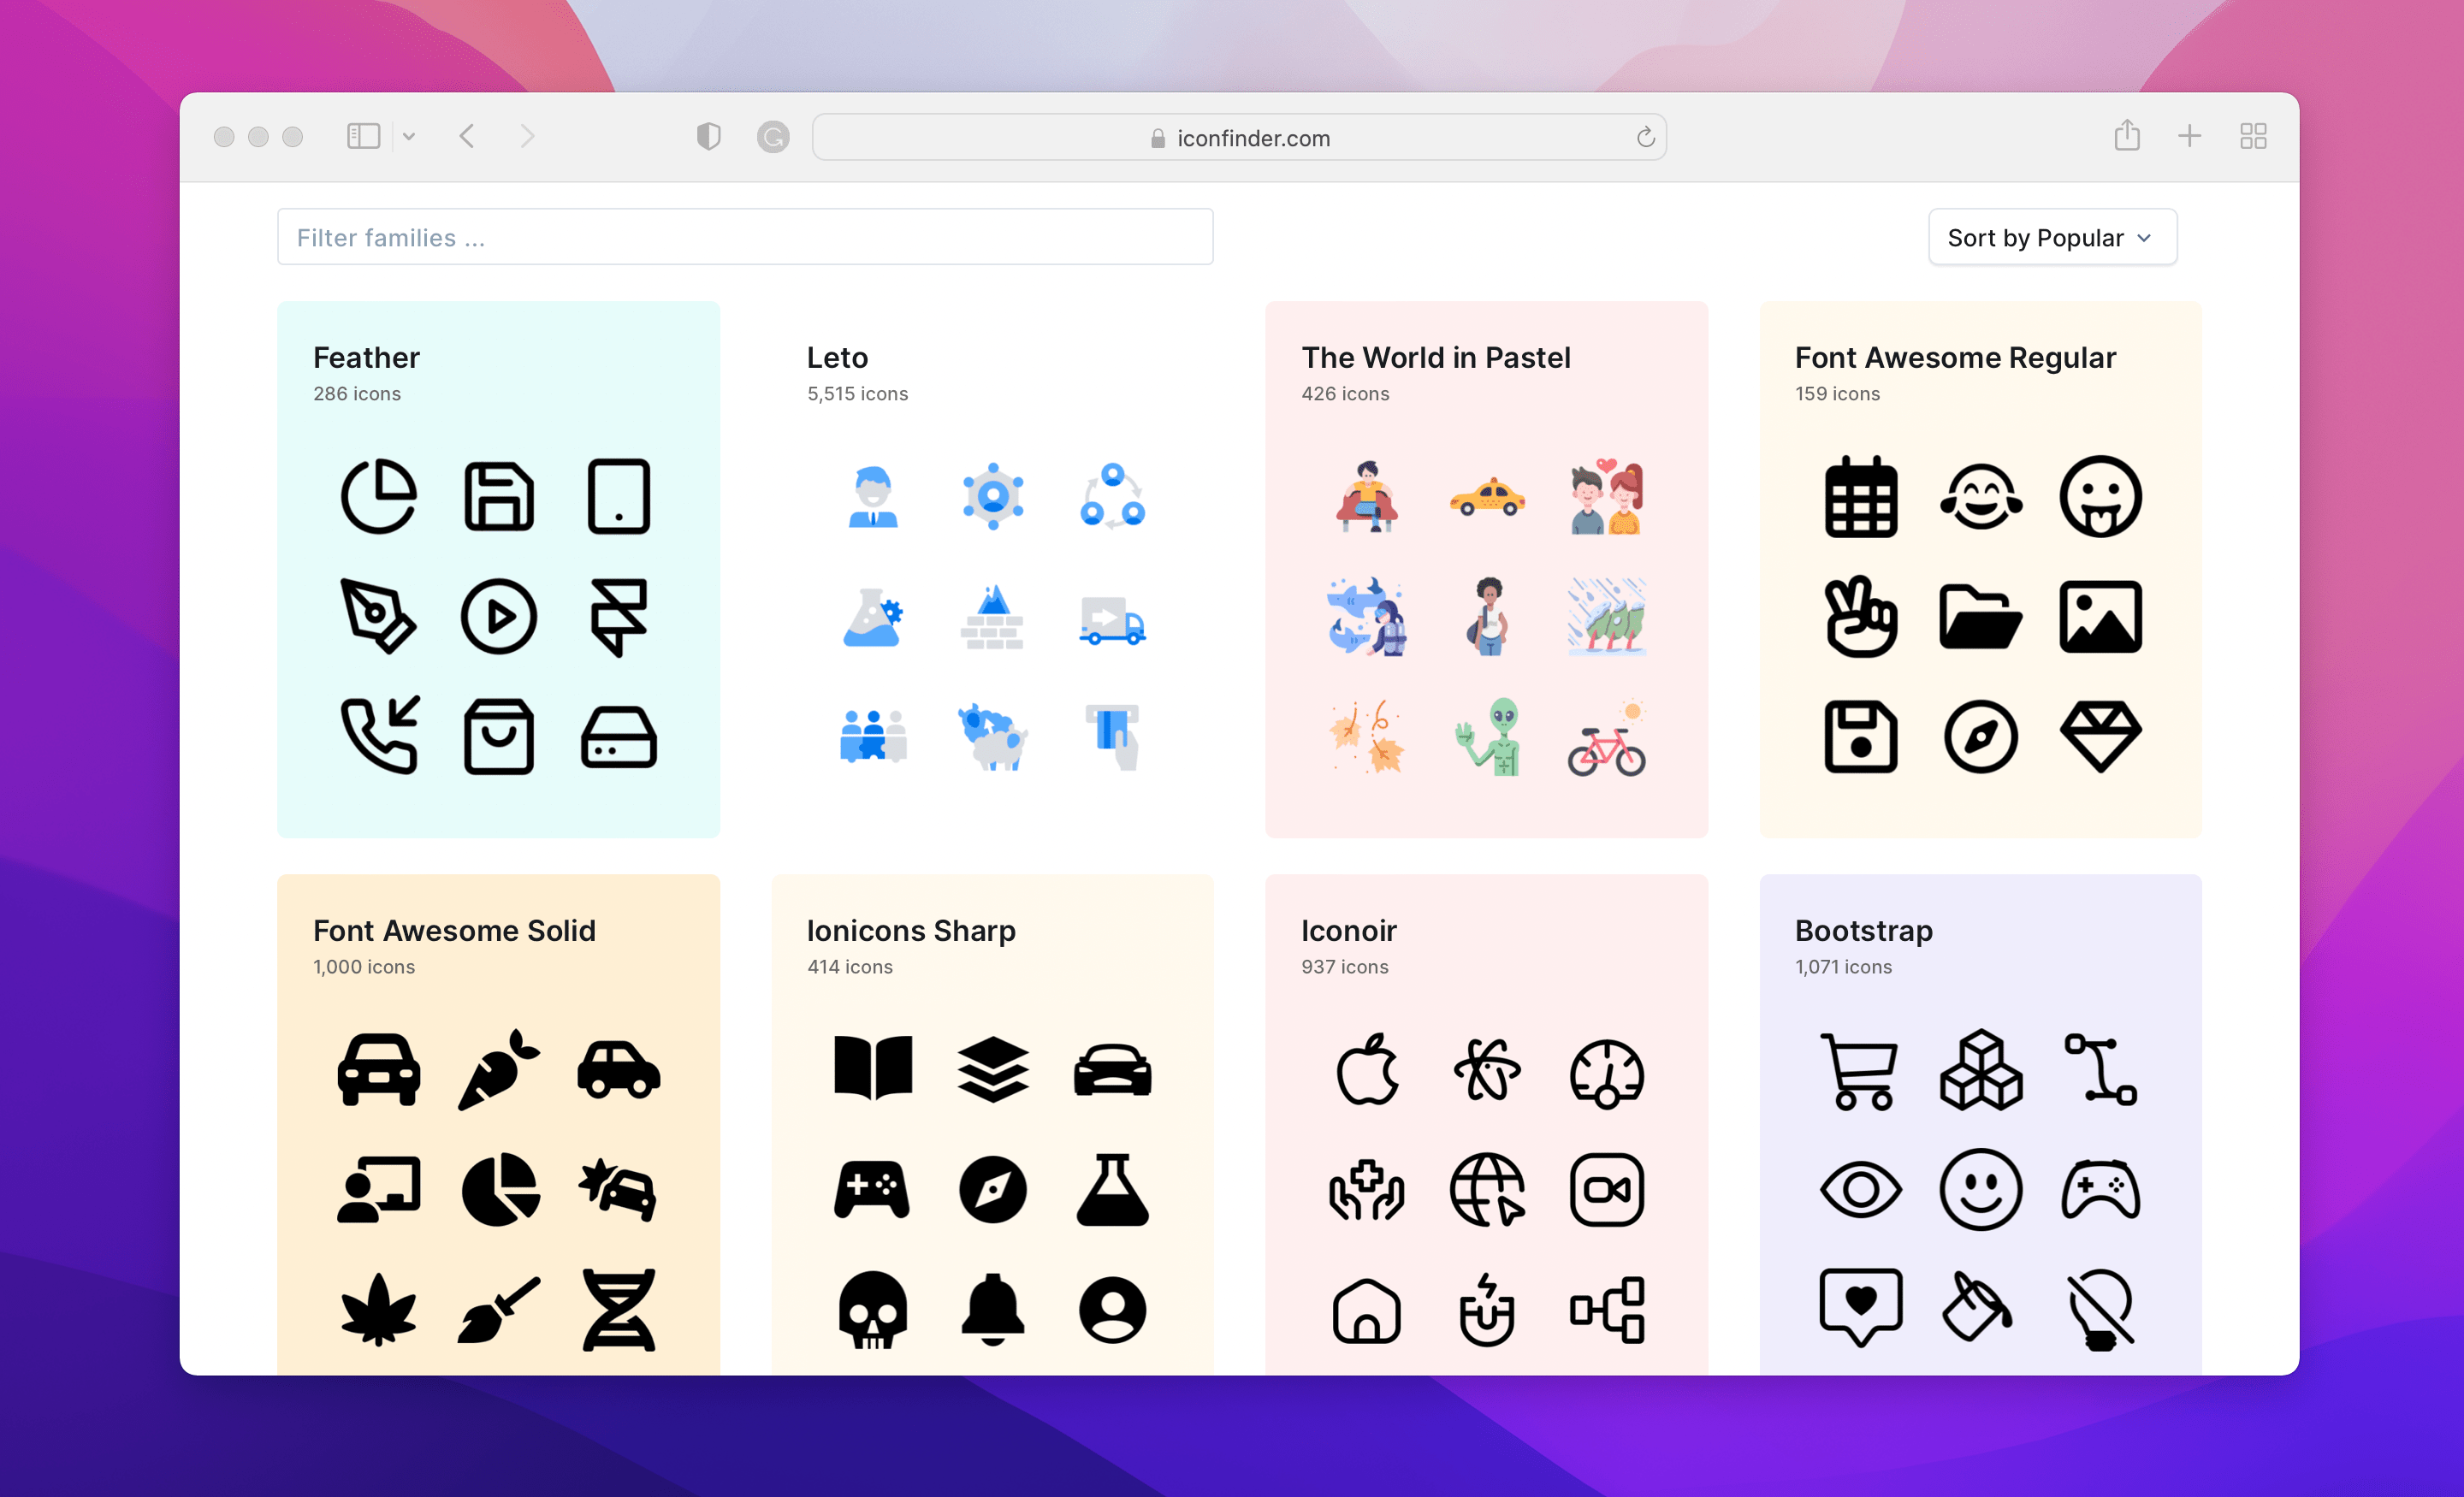
Task: Select the Ionicons Sharp layers icon
Action: coord(993,1070)
